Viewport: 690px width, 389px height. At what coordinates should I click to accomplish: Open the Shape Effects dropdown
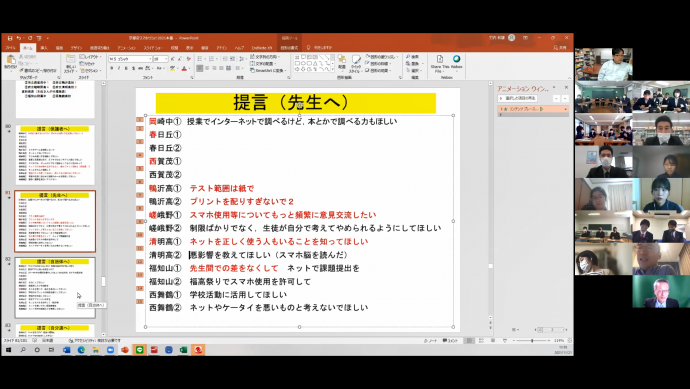pos(378,70)
